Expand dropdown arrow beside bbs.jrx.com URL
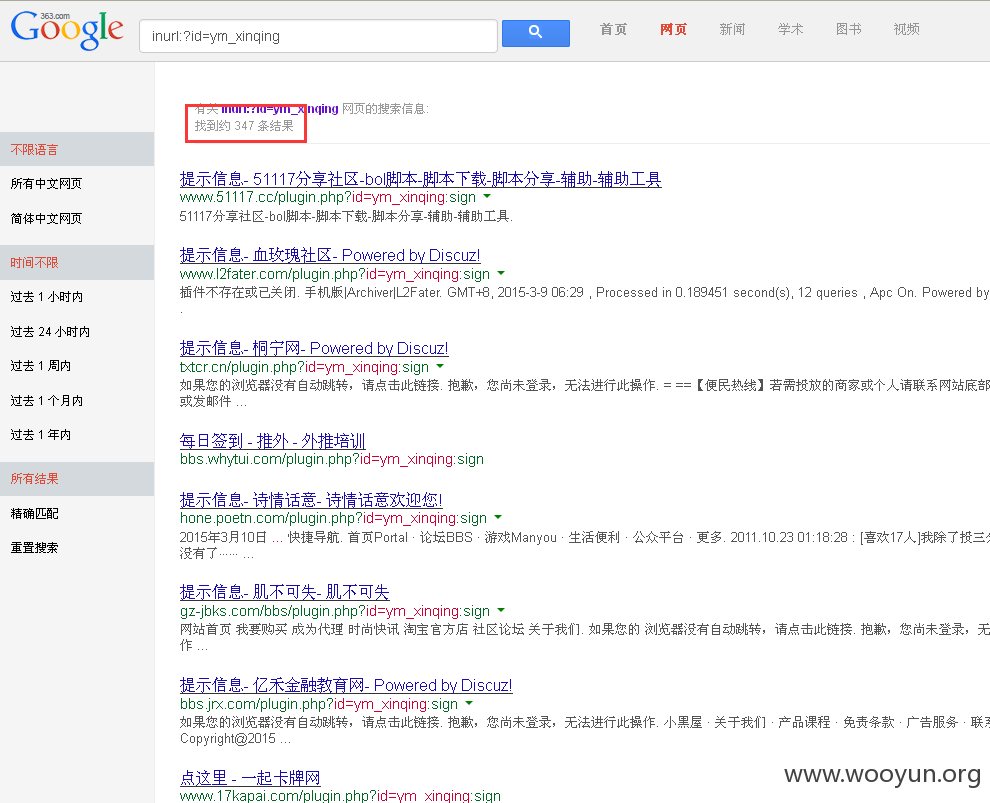The height and width of the screenshot is (803, 990). tap(469, 703)
